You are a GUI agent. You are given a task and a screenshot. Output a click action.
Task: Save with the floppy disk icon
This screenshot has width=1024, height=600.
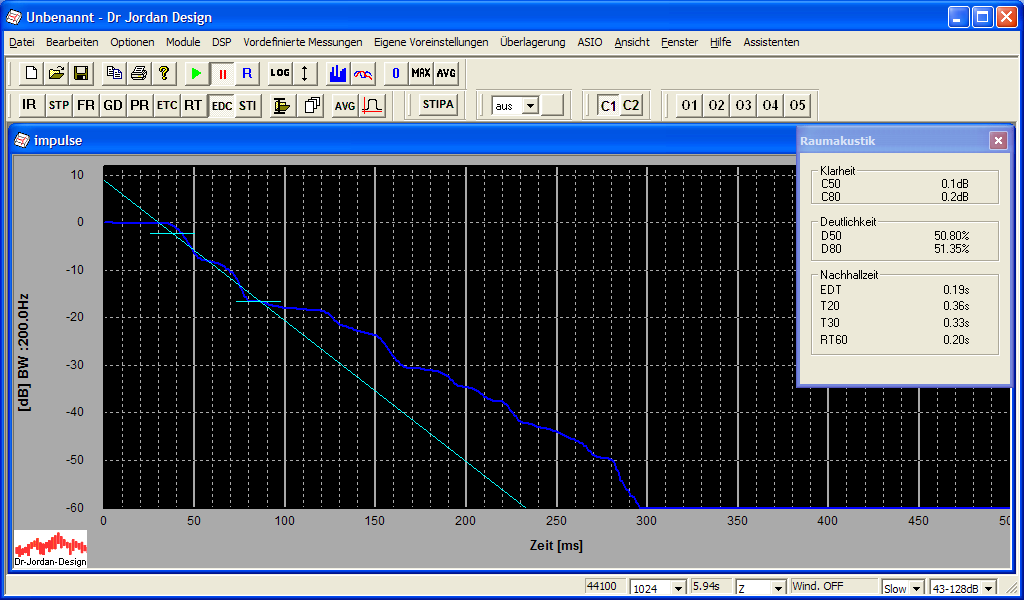[81, 73]
